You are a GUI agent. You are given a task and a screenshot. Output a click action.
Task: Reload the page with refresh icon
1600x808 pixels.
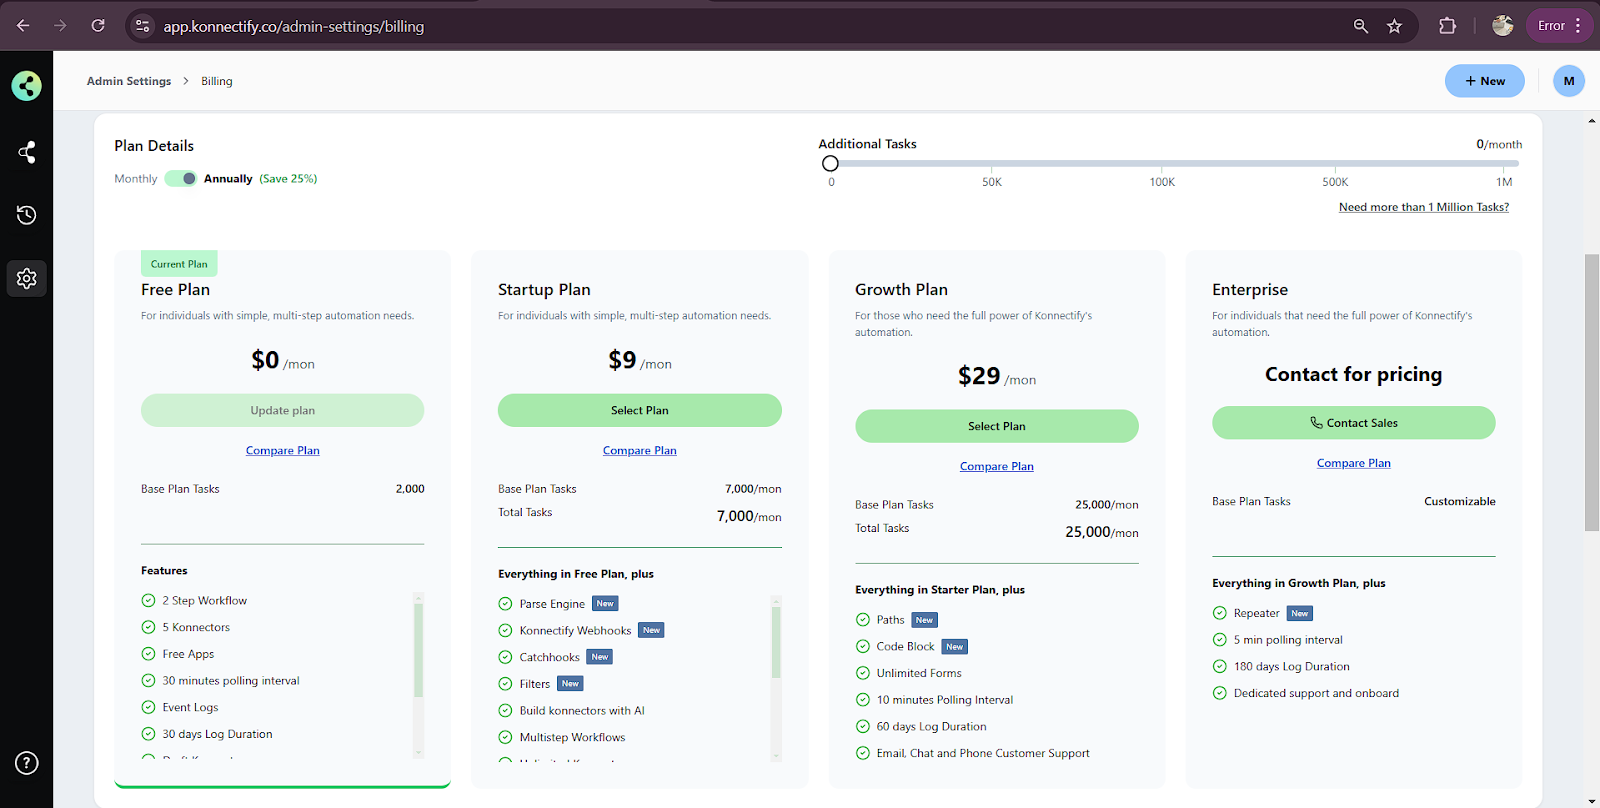98,26
